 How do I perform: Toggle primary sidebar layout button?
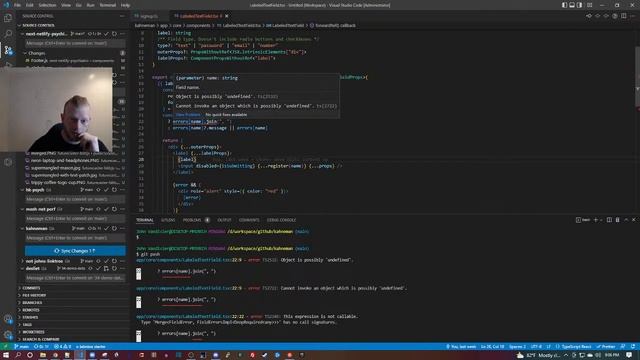click(x=564, y=5)
